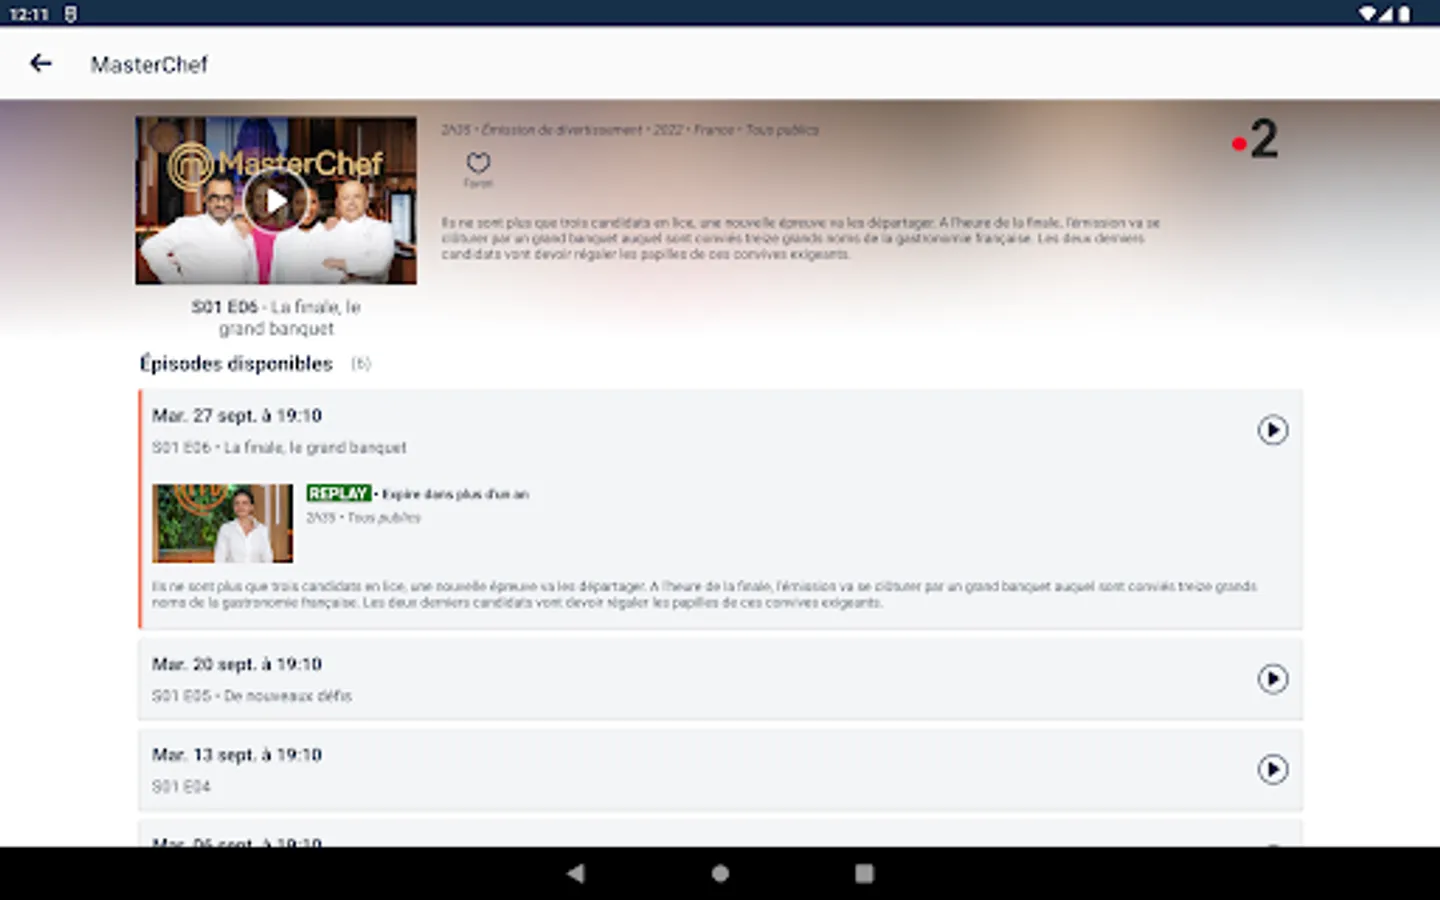Tap 'Expire dans plus d'un an' label

[x=455, y=494]
